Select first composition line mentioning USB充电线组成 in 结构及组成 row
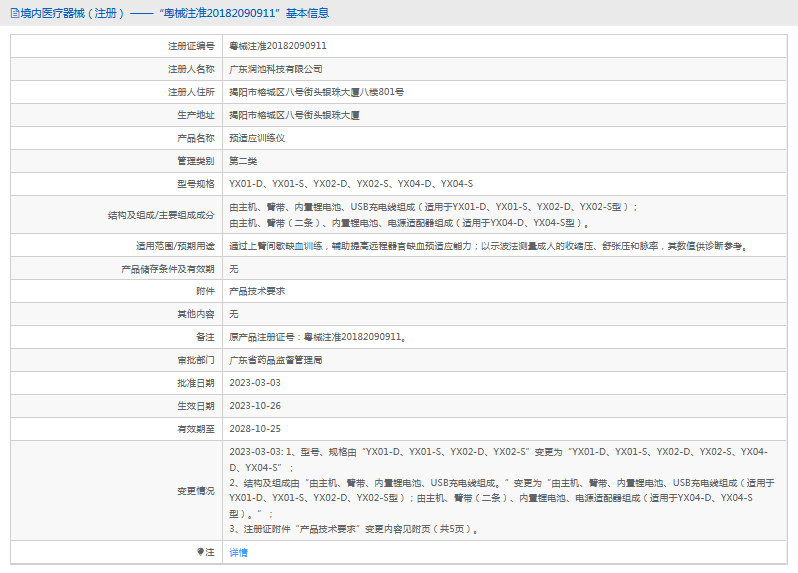798x573 pixels. click(433, 207)
